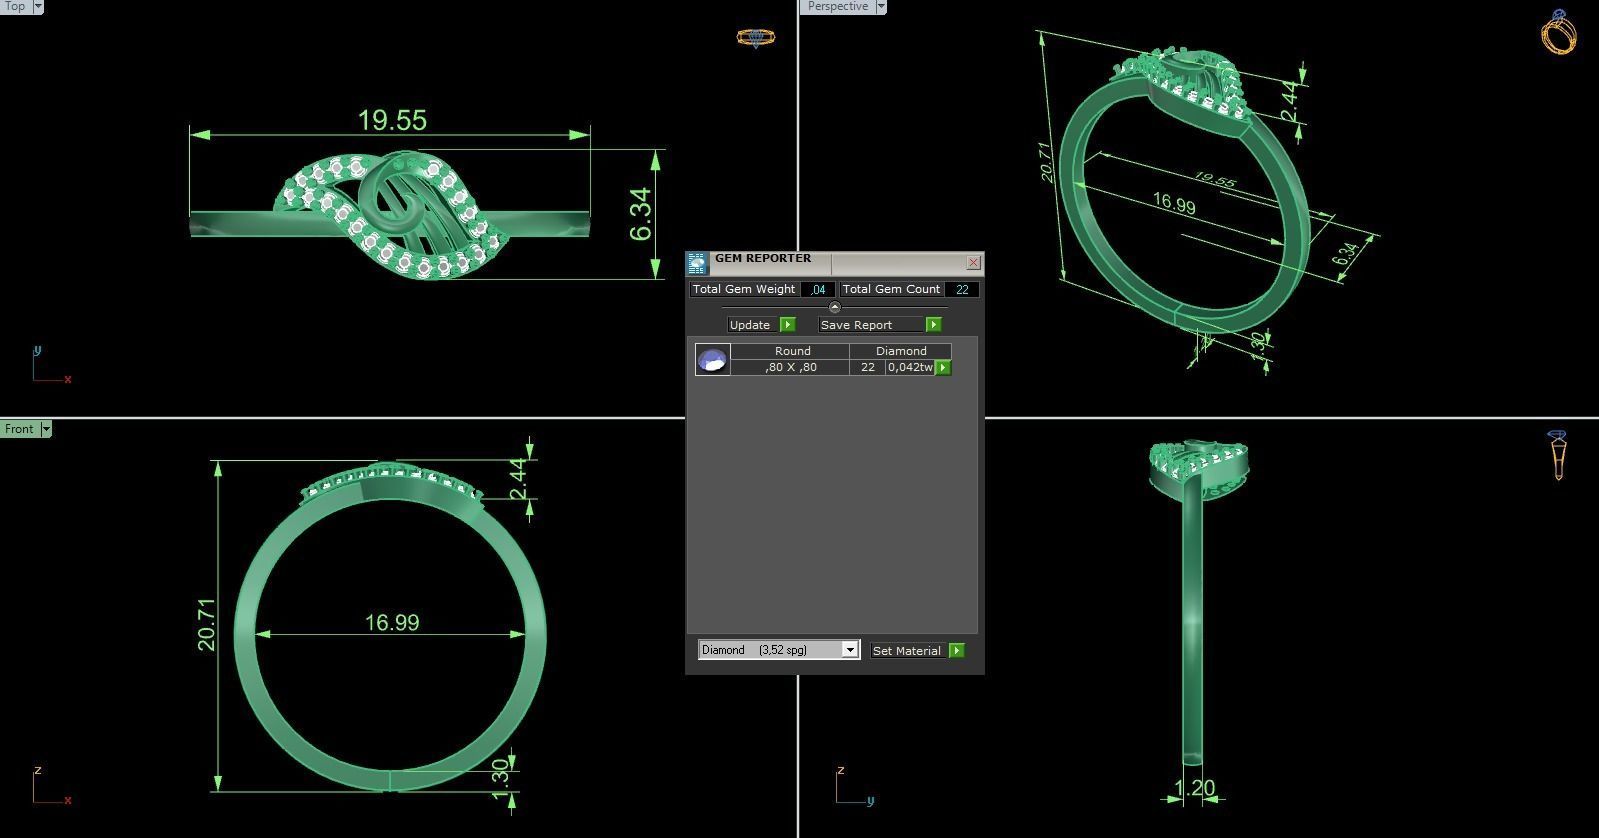Click the 1.20 dimension in side view
1599x838 pixels.
(1195, 789)
